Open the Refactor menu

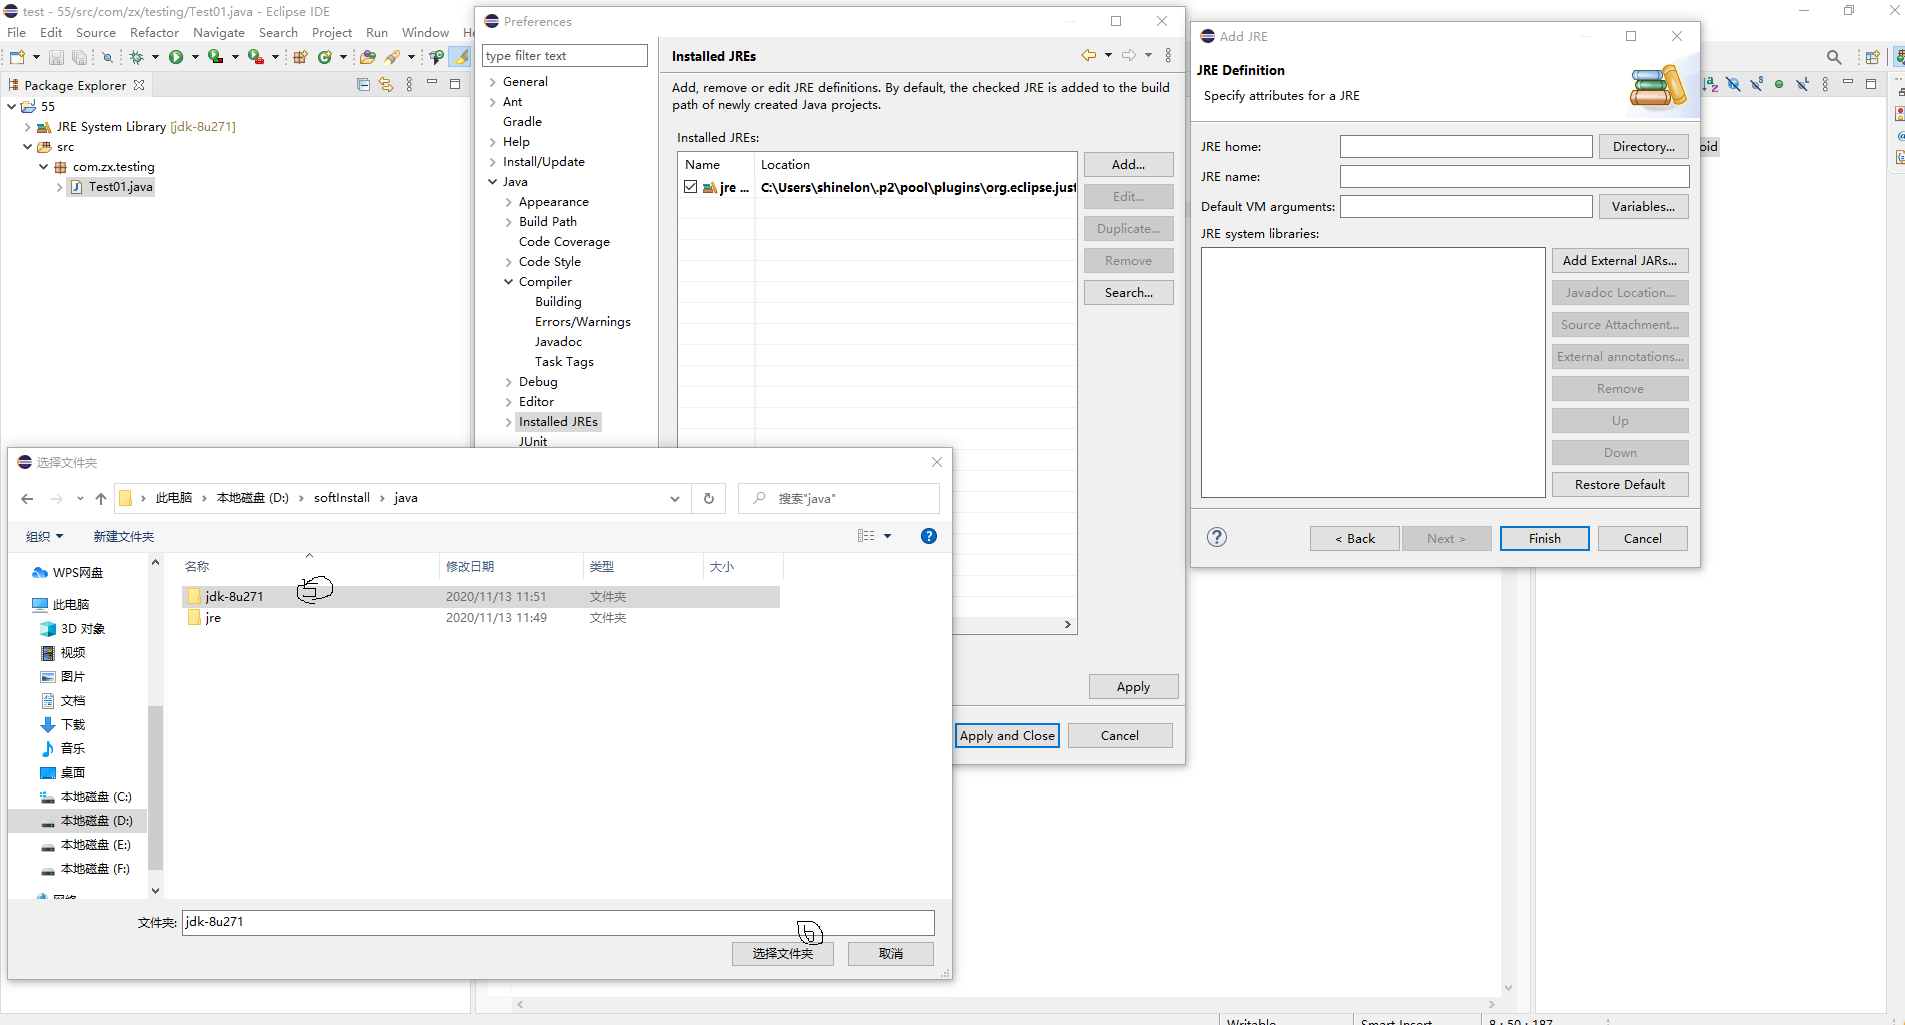coord(154,32)
